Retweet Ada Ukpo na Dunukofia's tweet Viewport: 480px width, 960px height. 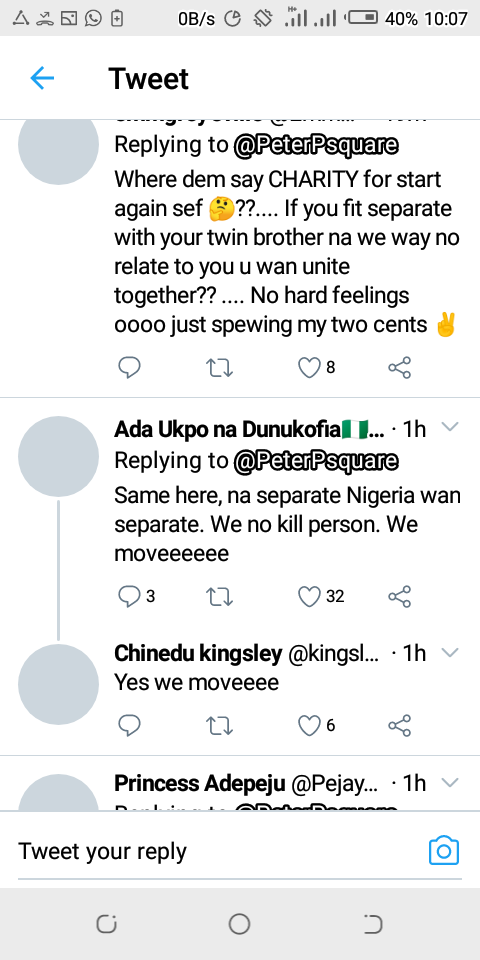click(x=219, y=596)
